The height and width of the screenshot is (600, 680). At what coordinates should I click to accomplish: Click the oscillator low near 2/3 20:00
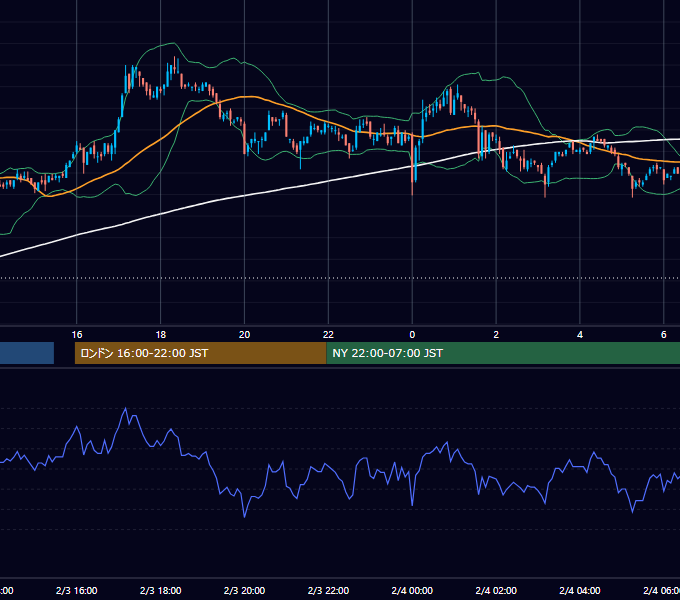click(245, 516)
